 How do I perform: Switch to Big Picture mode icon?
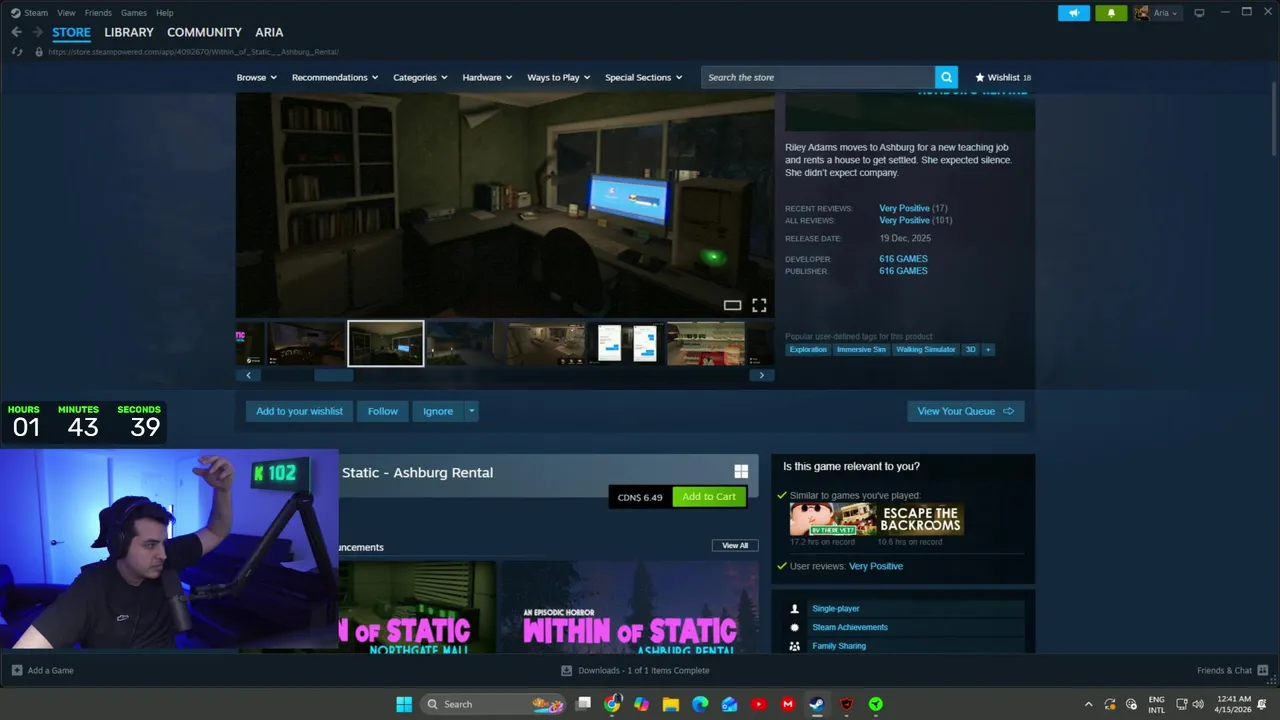pos(1199,13)
